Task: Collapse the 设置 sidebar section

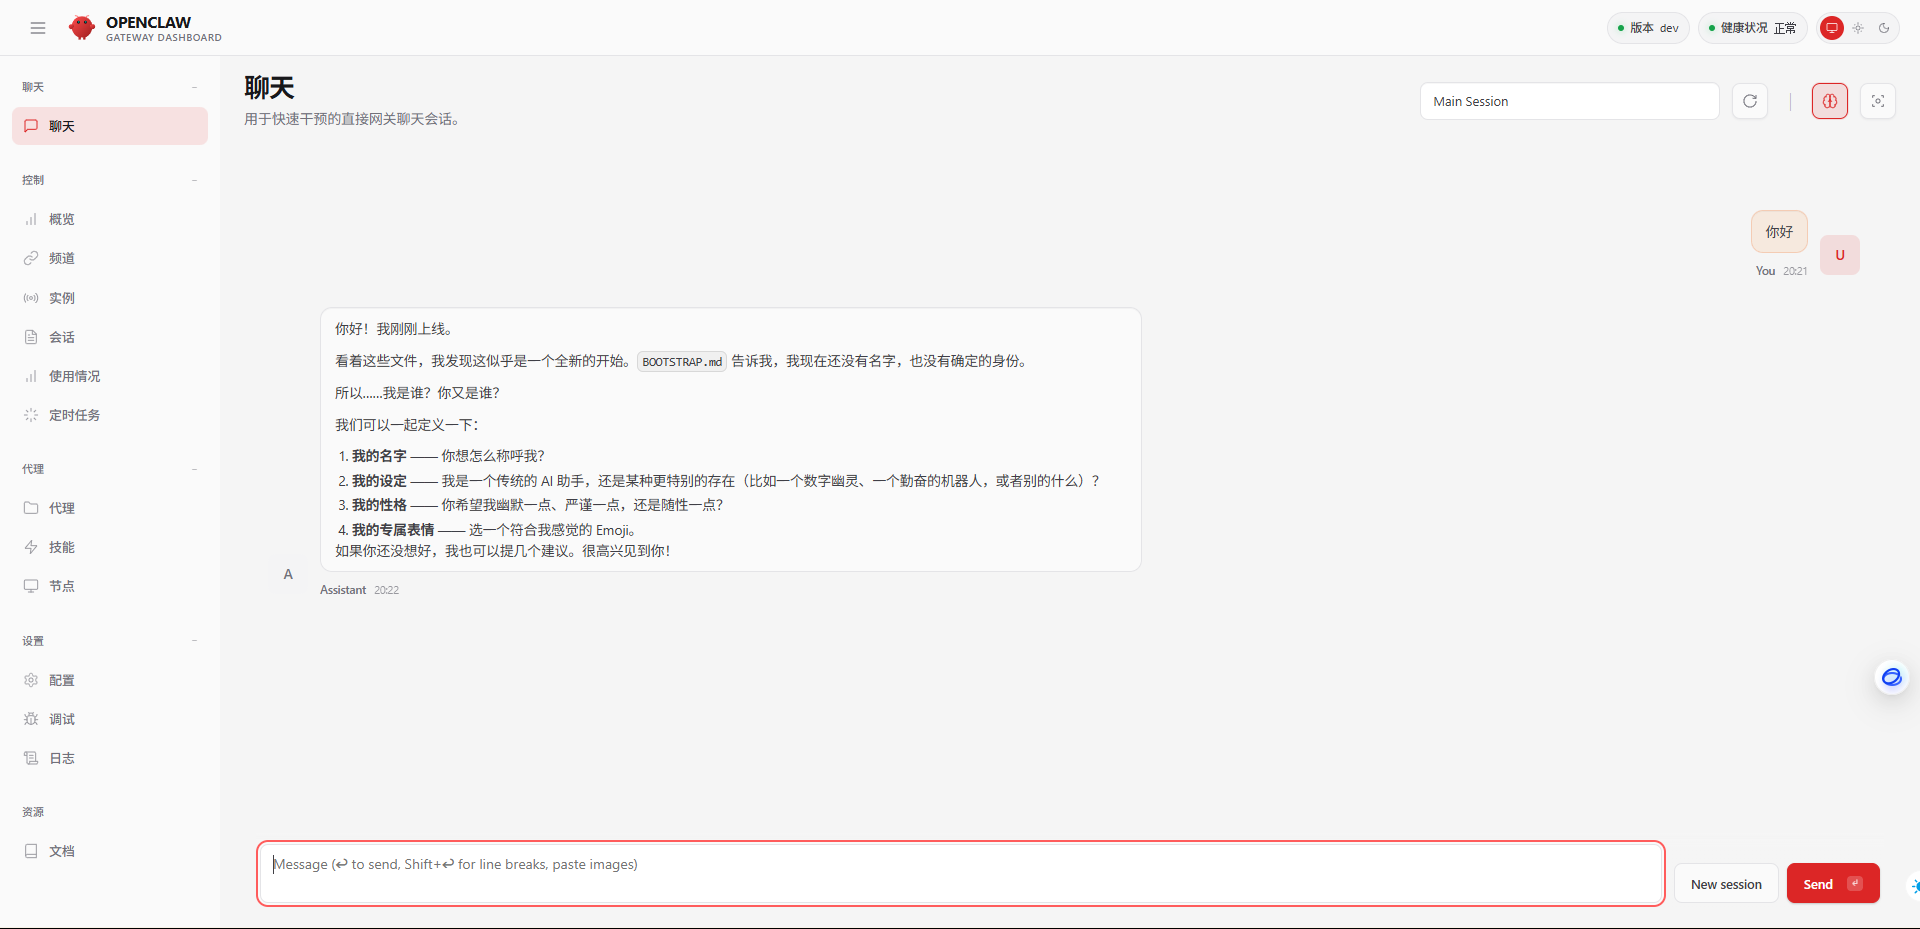Action: coord(194,641)
